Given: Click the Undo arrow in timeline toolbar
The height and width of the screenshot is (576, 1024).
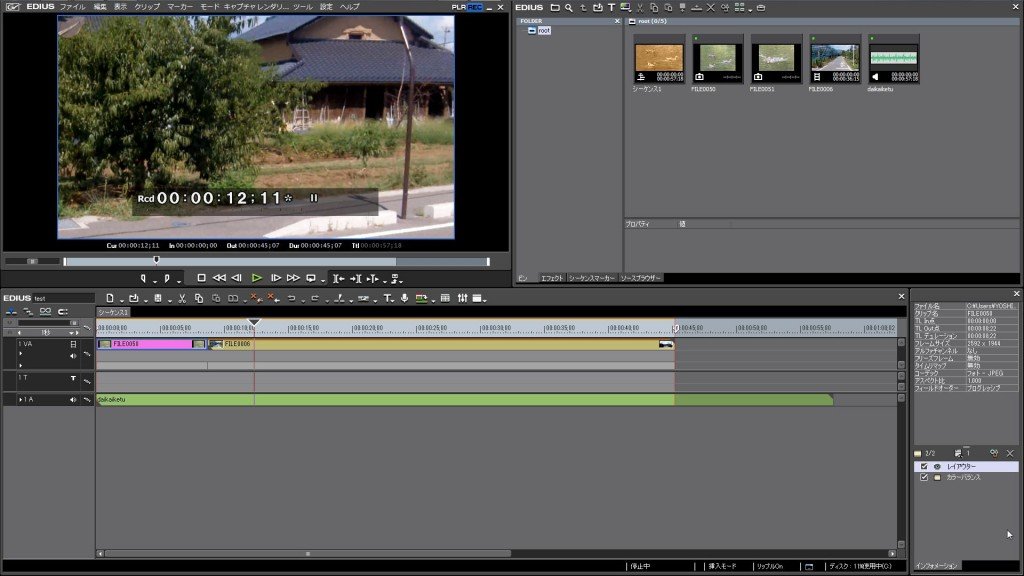Looking at the screenshot, I should tap(291, 298).
